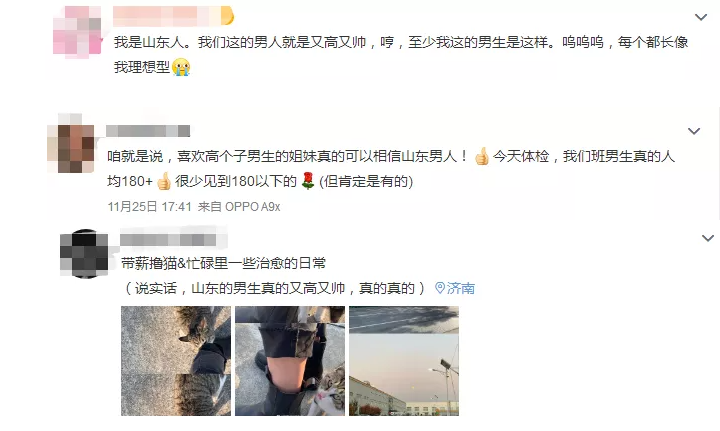720x431 pixels.
Task: Click the membership crown badge beside the first username
Action: (x=227, y=16)
